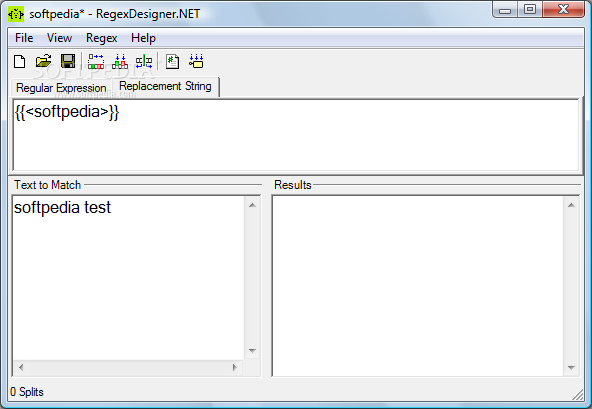This screenshot has width=592, height=409.
Task: Run the Replace regex toolbar icon
Action: click(x=120, y=62)
